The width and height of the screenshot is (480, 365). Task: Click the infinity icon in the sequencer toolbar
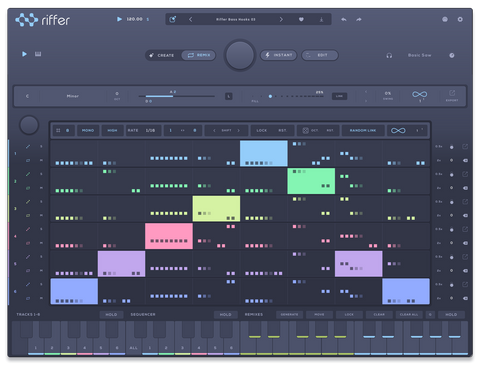point(398,130)
